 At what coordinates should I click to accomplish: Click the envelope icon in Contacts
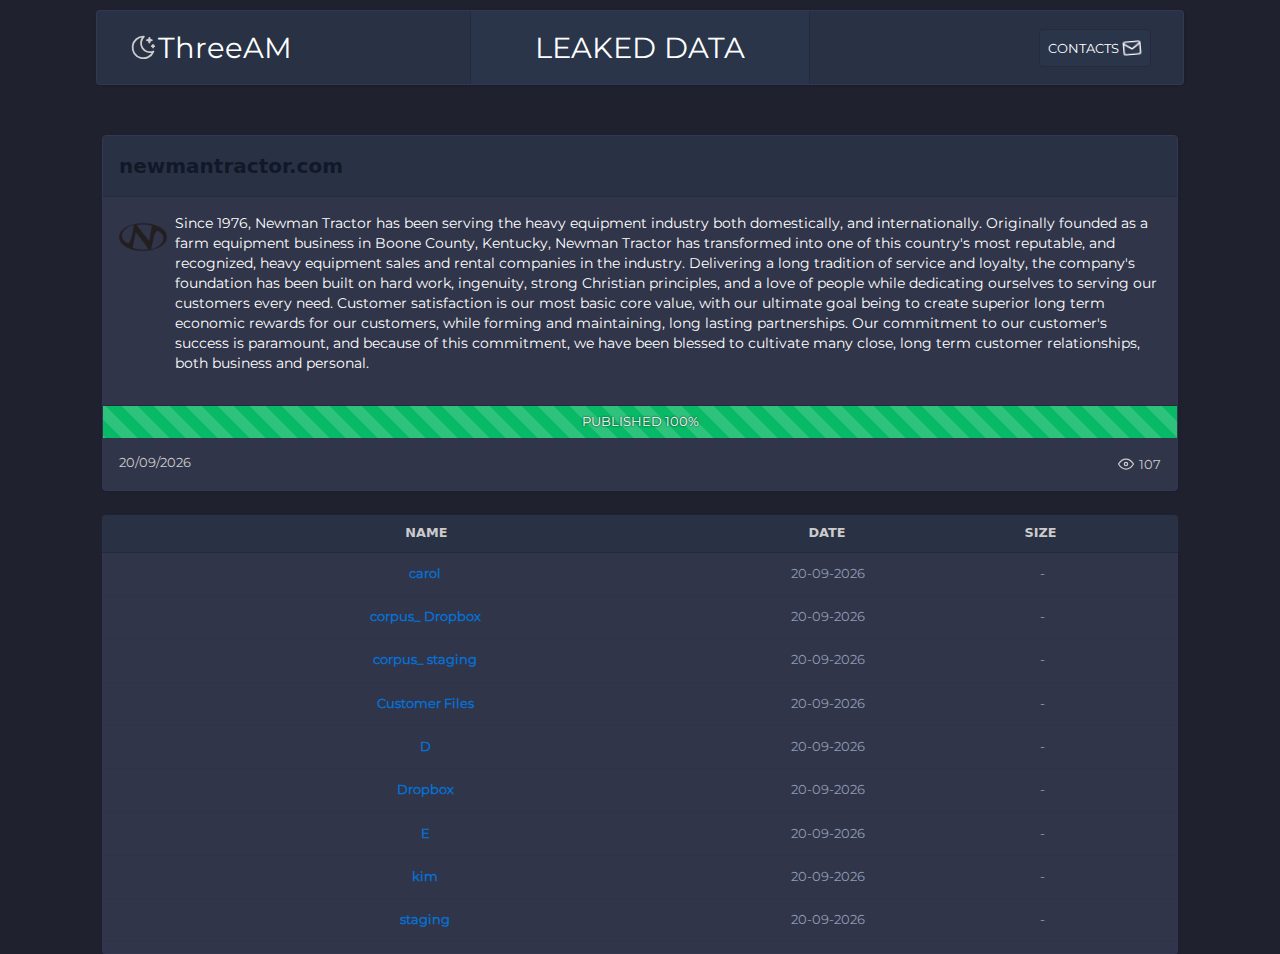[x=1132, y=48]
